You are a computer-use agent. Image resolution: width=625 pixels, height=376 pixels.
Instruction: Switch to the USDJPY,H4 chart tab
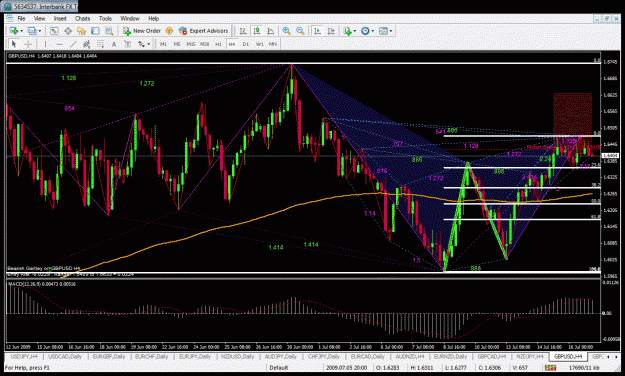coord(24,356)
